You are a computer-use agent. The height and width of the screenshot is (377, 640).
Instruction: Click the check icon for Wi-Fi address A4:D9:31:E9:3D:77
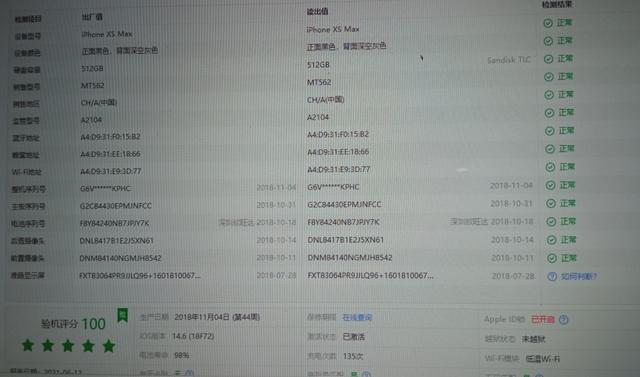pos(550,167)
